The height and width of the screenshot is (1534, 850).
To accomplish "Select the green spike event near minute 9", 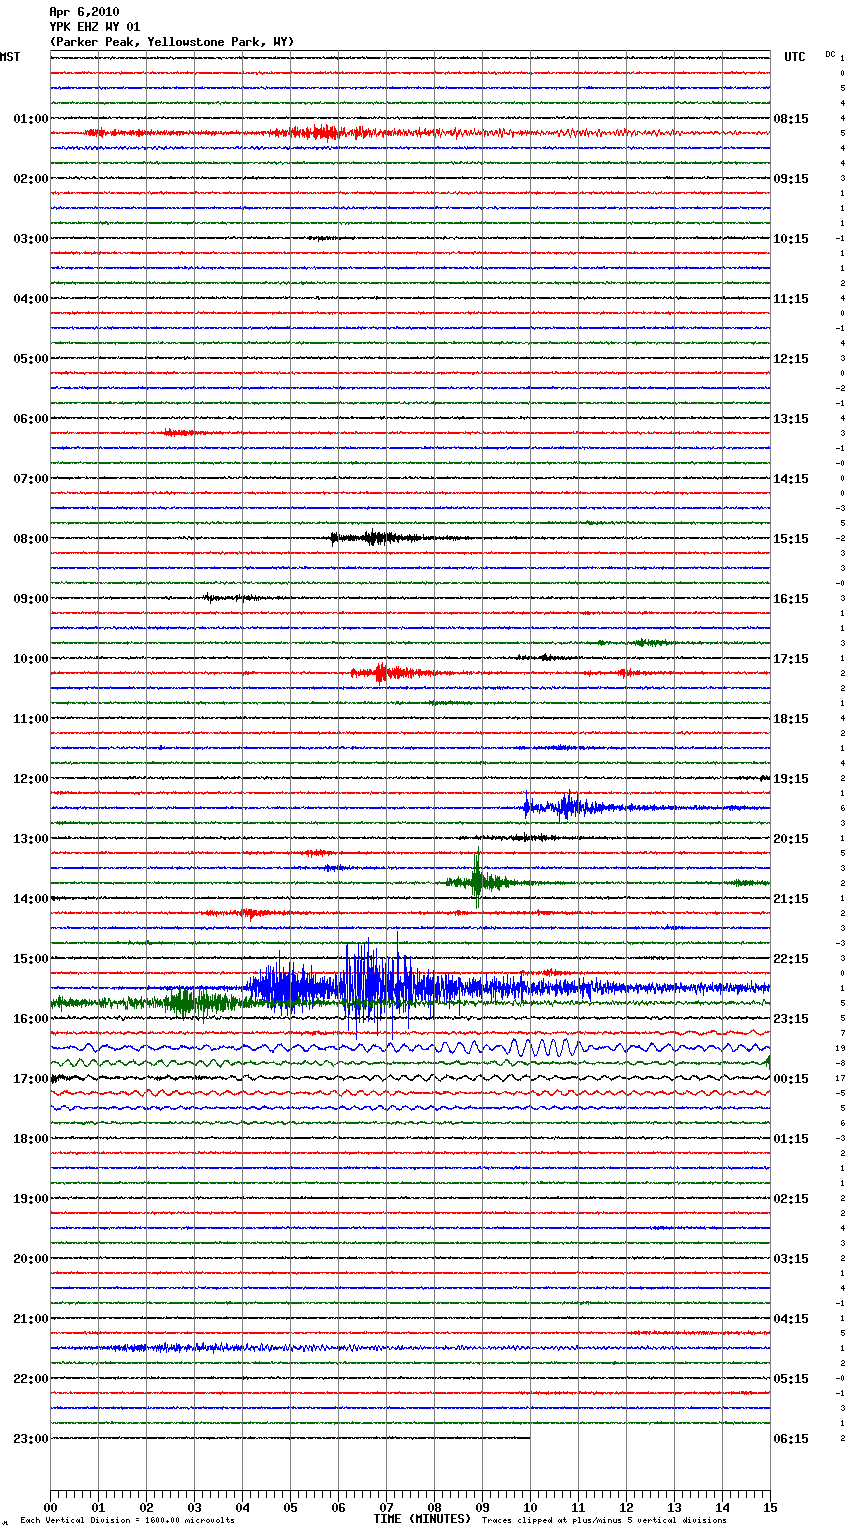I will 478,881.
